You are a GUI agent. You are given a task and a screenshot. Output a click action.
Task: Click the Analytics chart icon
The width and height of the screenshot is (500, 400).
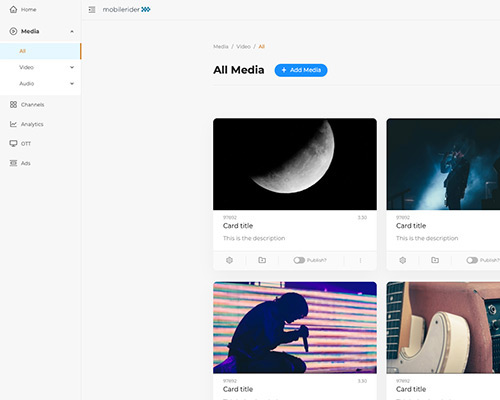tap(13, 124)
